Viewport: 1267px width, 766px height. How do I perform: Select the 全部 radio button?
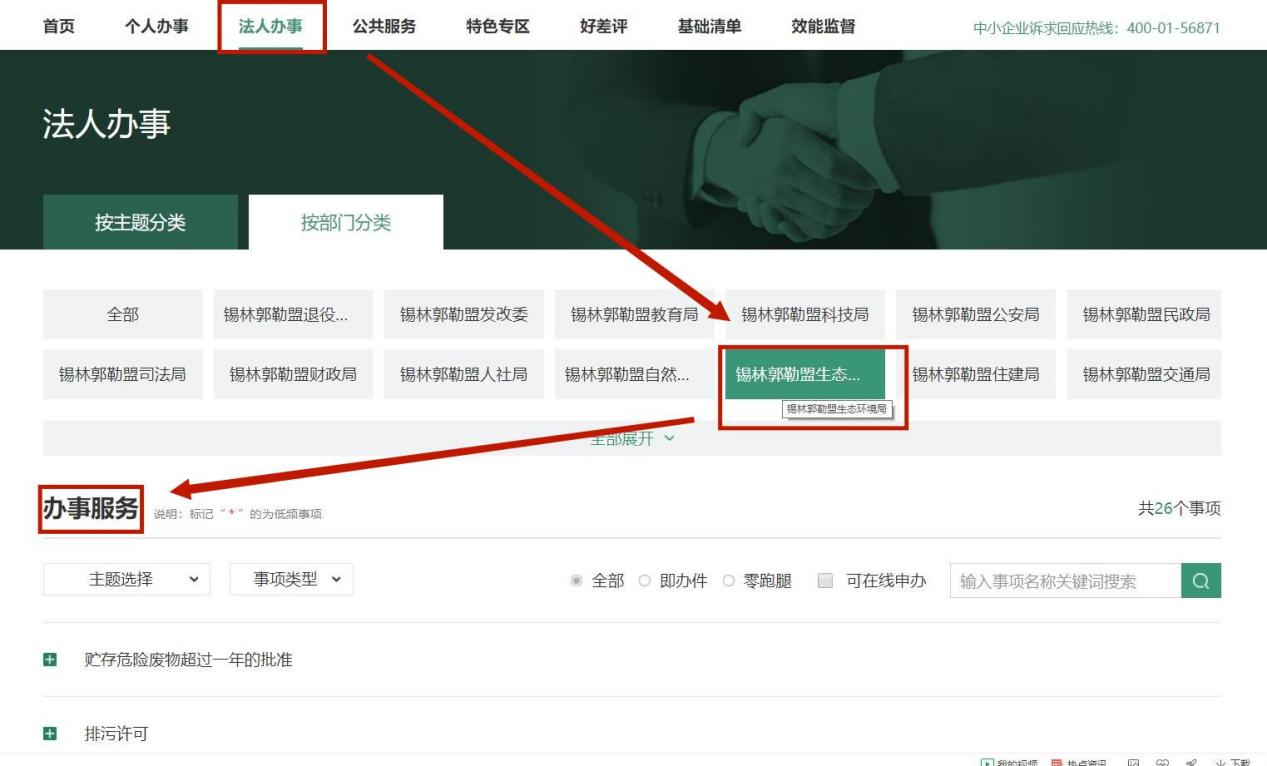tap(576, 581)
